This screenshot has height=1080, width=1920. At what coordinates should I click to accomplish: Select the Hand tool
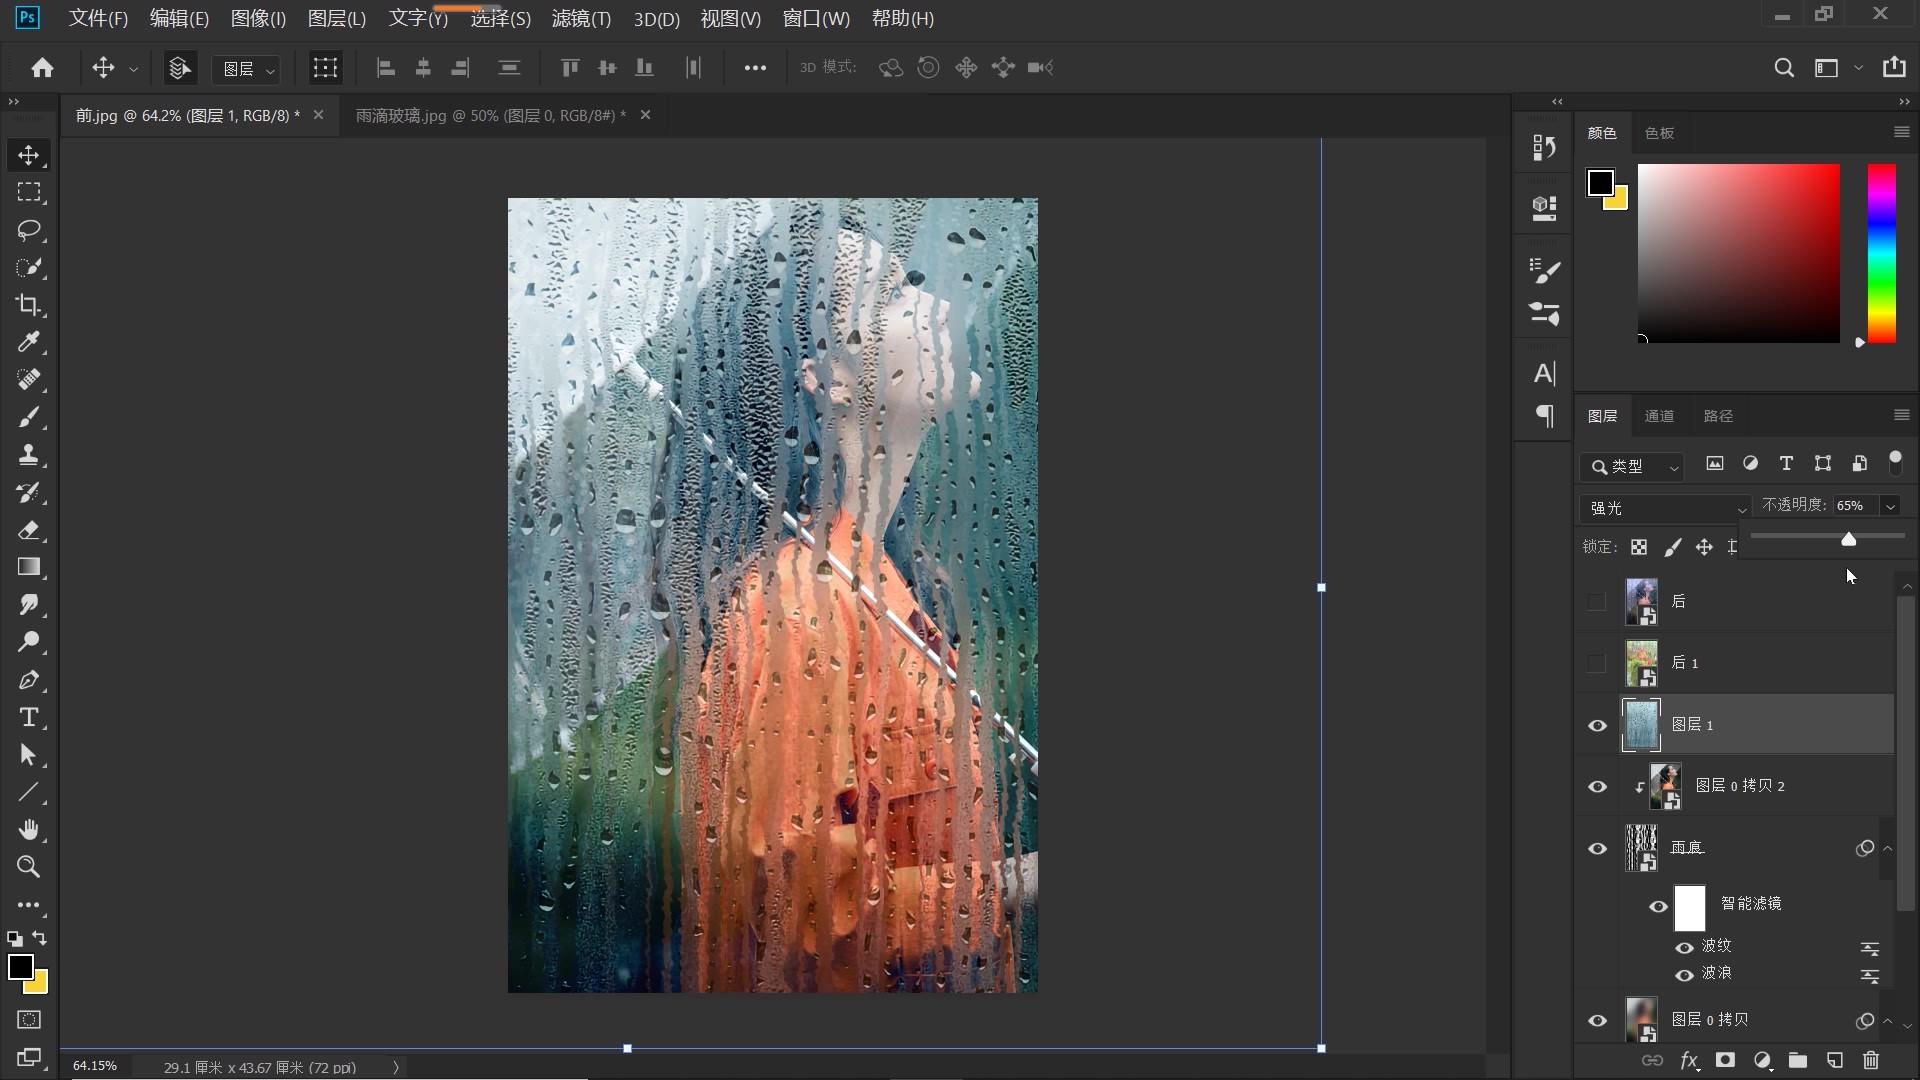28,830
